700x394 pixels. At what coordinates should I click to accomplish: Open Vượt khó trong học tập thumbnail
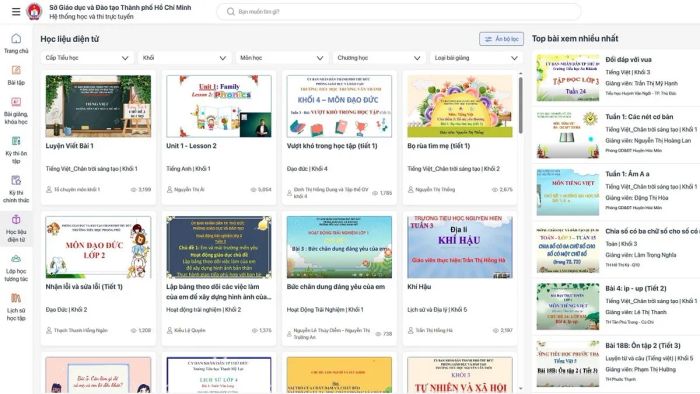coord(339,106)
